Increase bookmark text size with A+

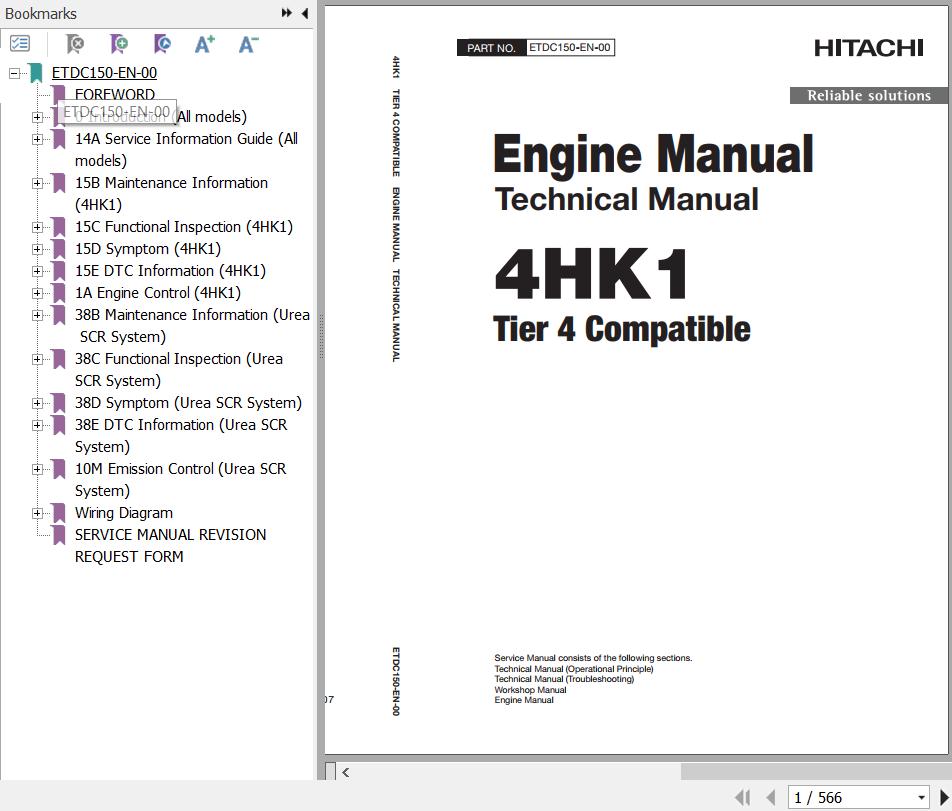pos(205,44)
